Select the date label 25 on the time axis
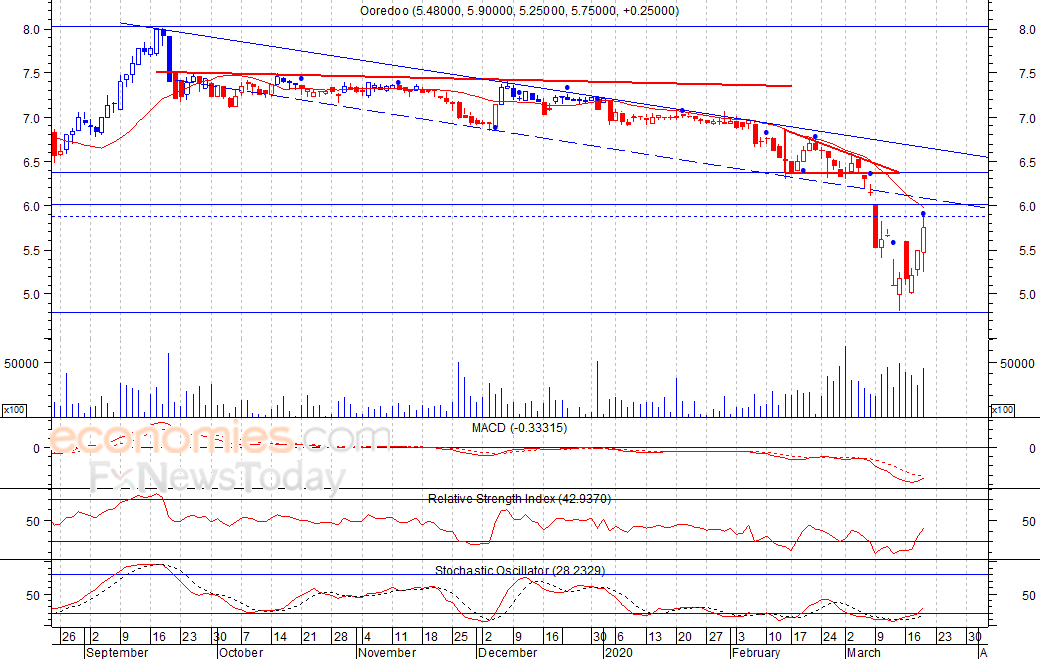Viewport: 1040px width, 659px height. point(461,637)
